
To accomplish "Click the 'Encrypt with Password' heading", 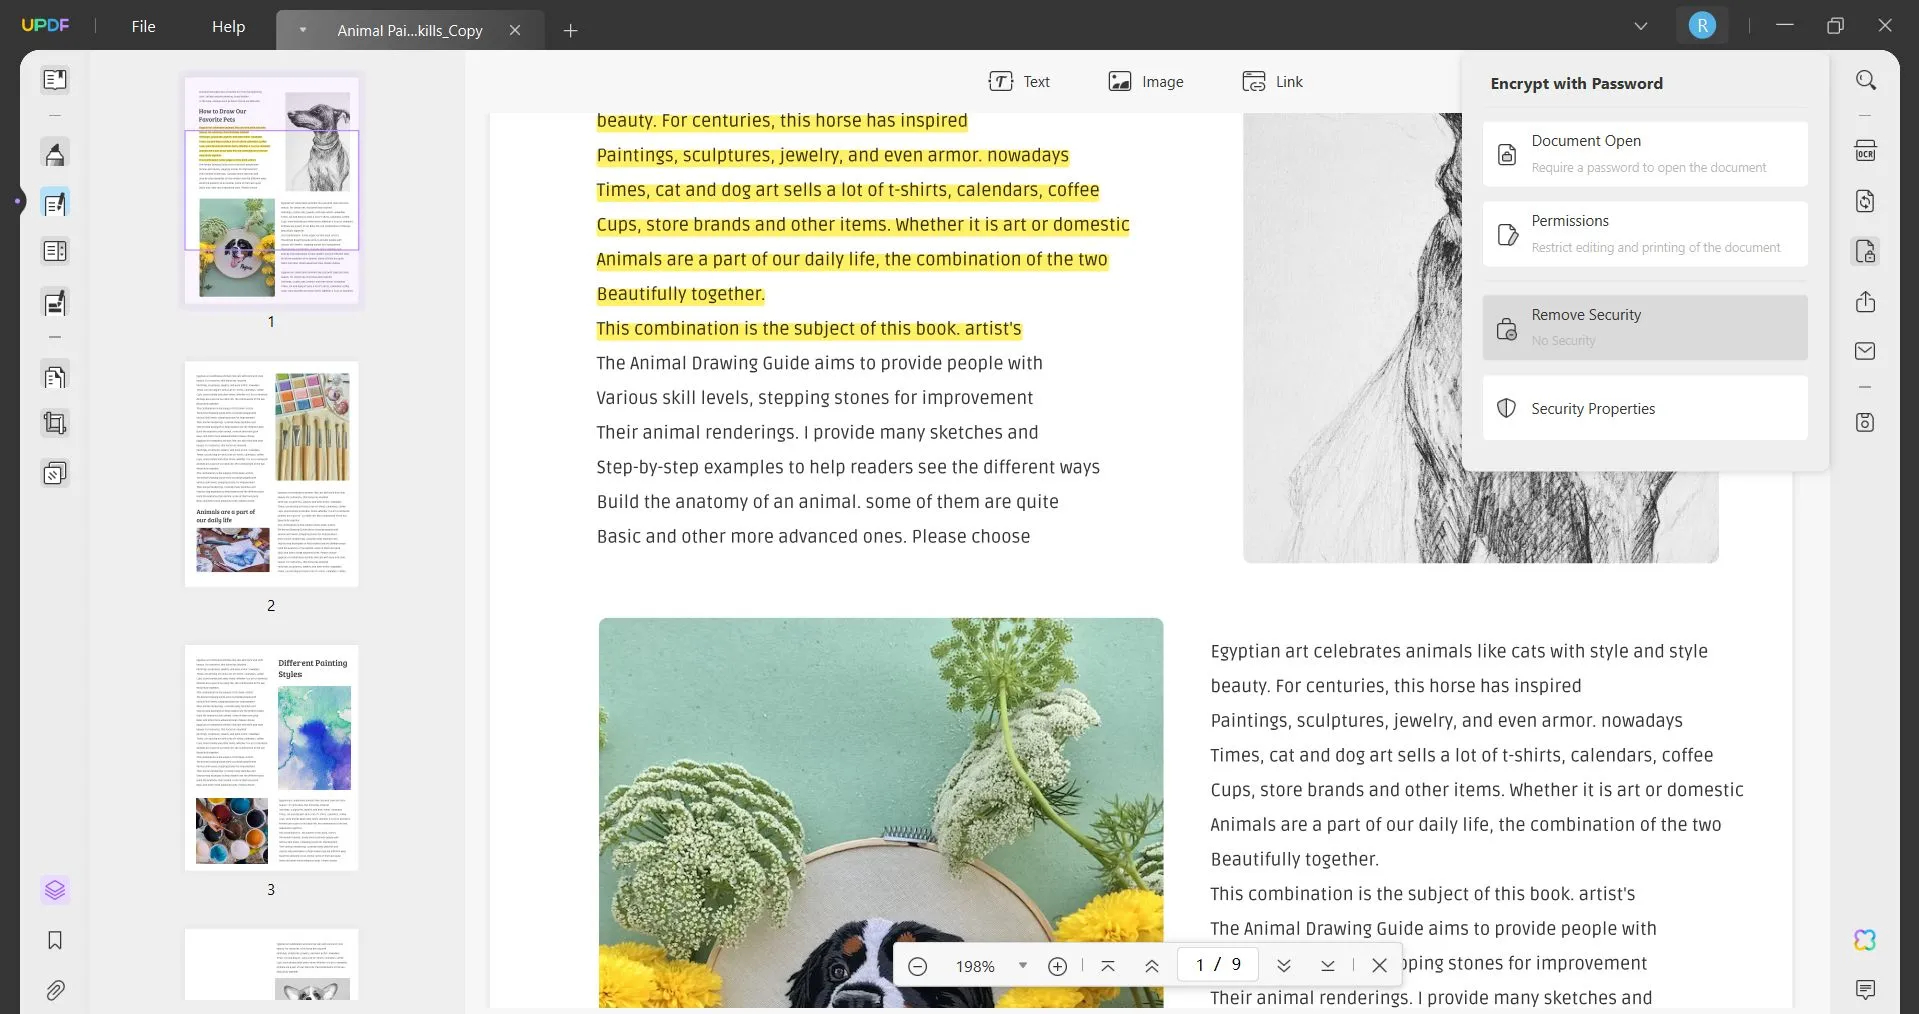I will click(x=1576, y=84).
